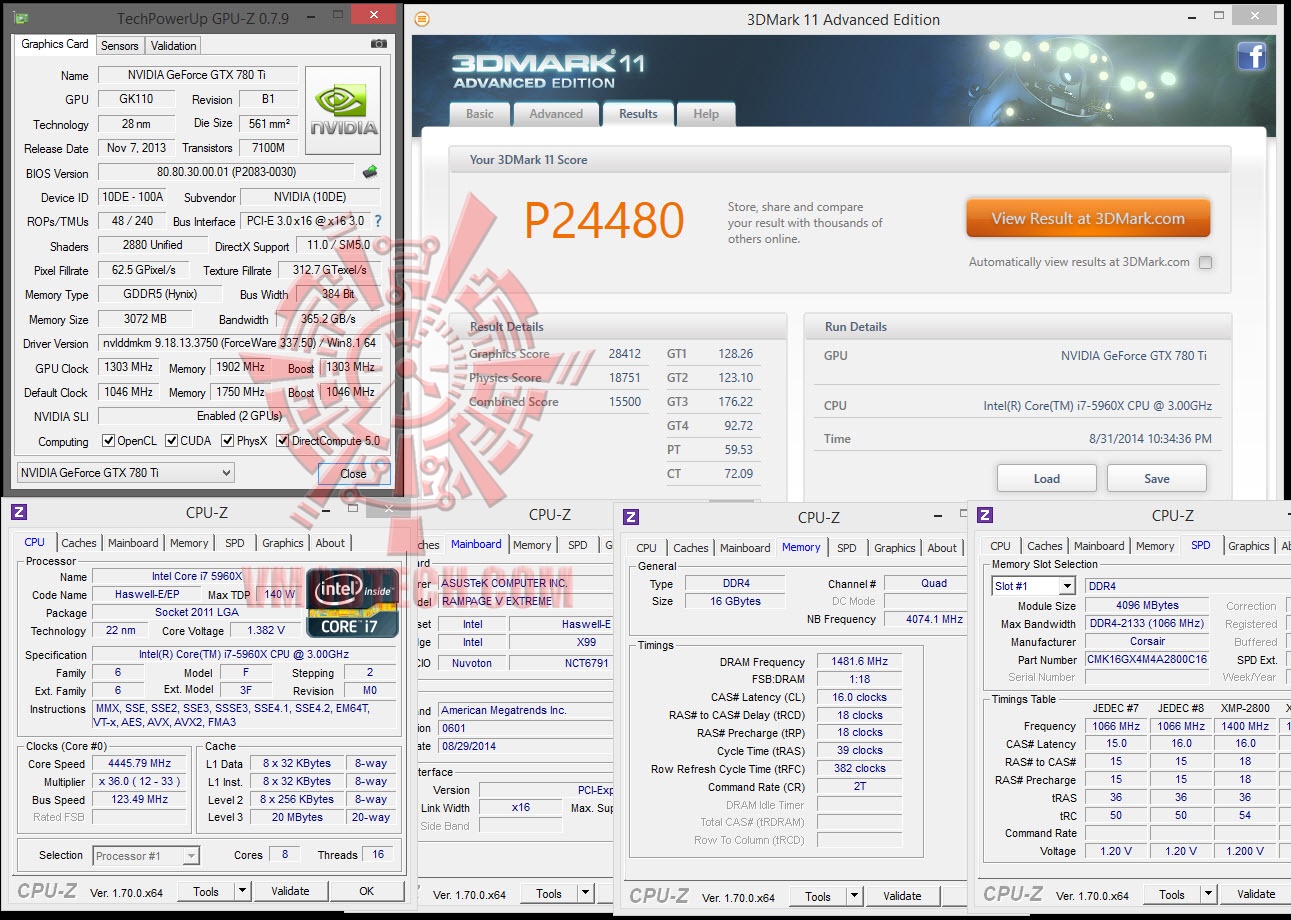Select the SPD tab in the CPU-Z Mainboard window
The height and width of the screenshot is (920, 1291).
[x=578, y=545]
